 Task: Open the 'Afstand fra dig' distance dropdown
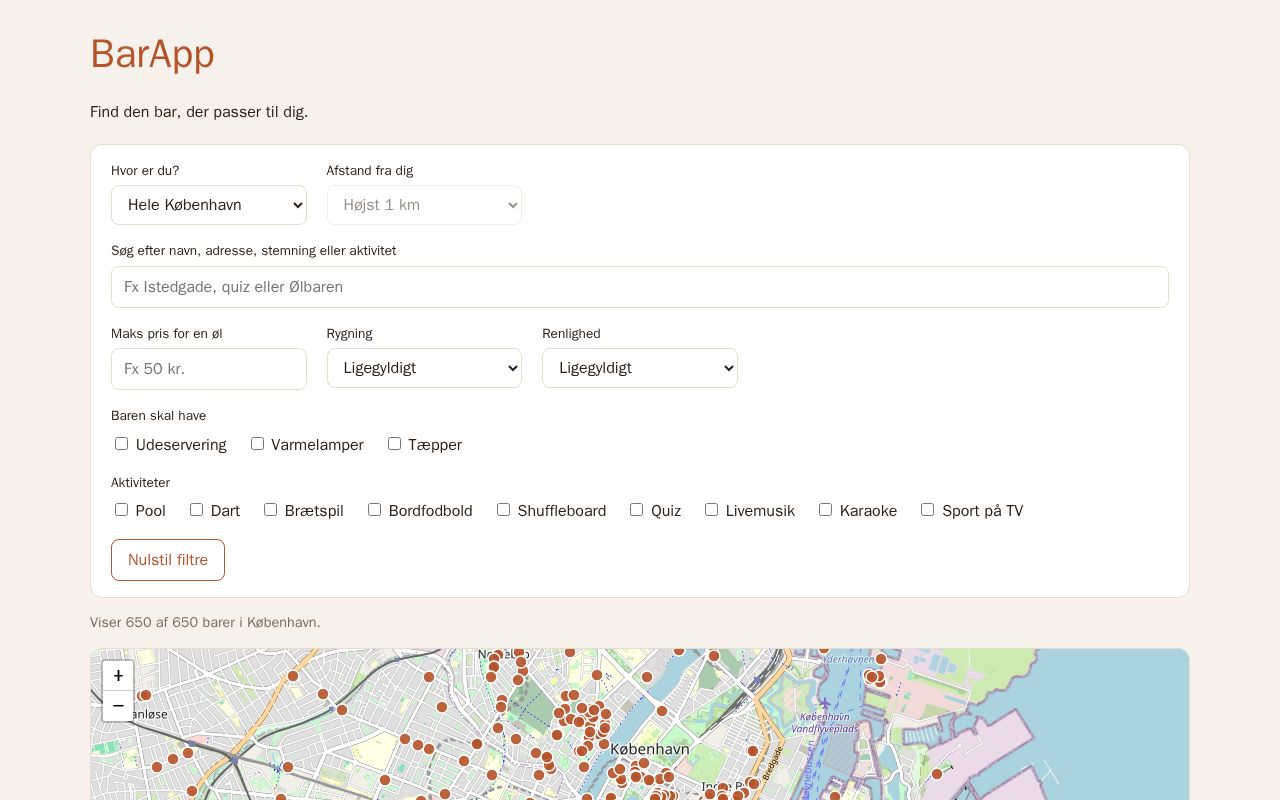pyautogui.click(x=424, y=205)
